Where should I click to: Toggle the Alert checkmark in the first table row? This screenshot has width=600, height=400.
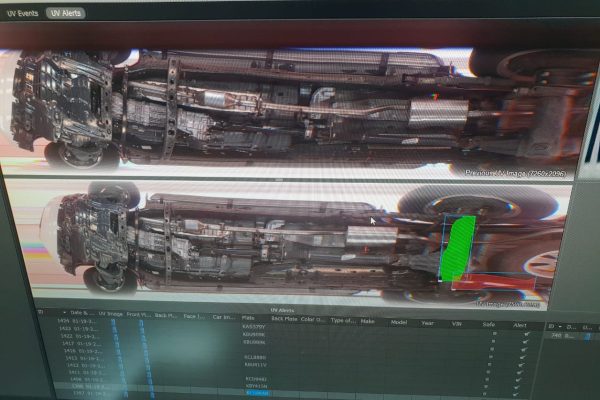point(527,334)
